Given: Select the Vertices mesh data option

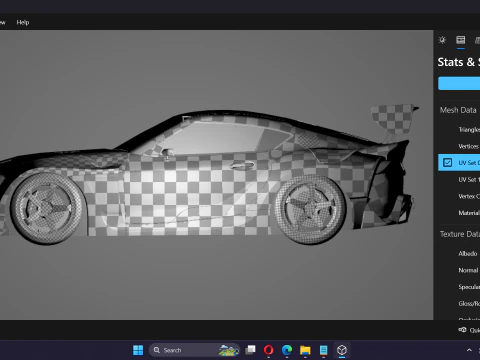Looking at the screenshot, I should (469, 146).
